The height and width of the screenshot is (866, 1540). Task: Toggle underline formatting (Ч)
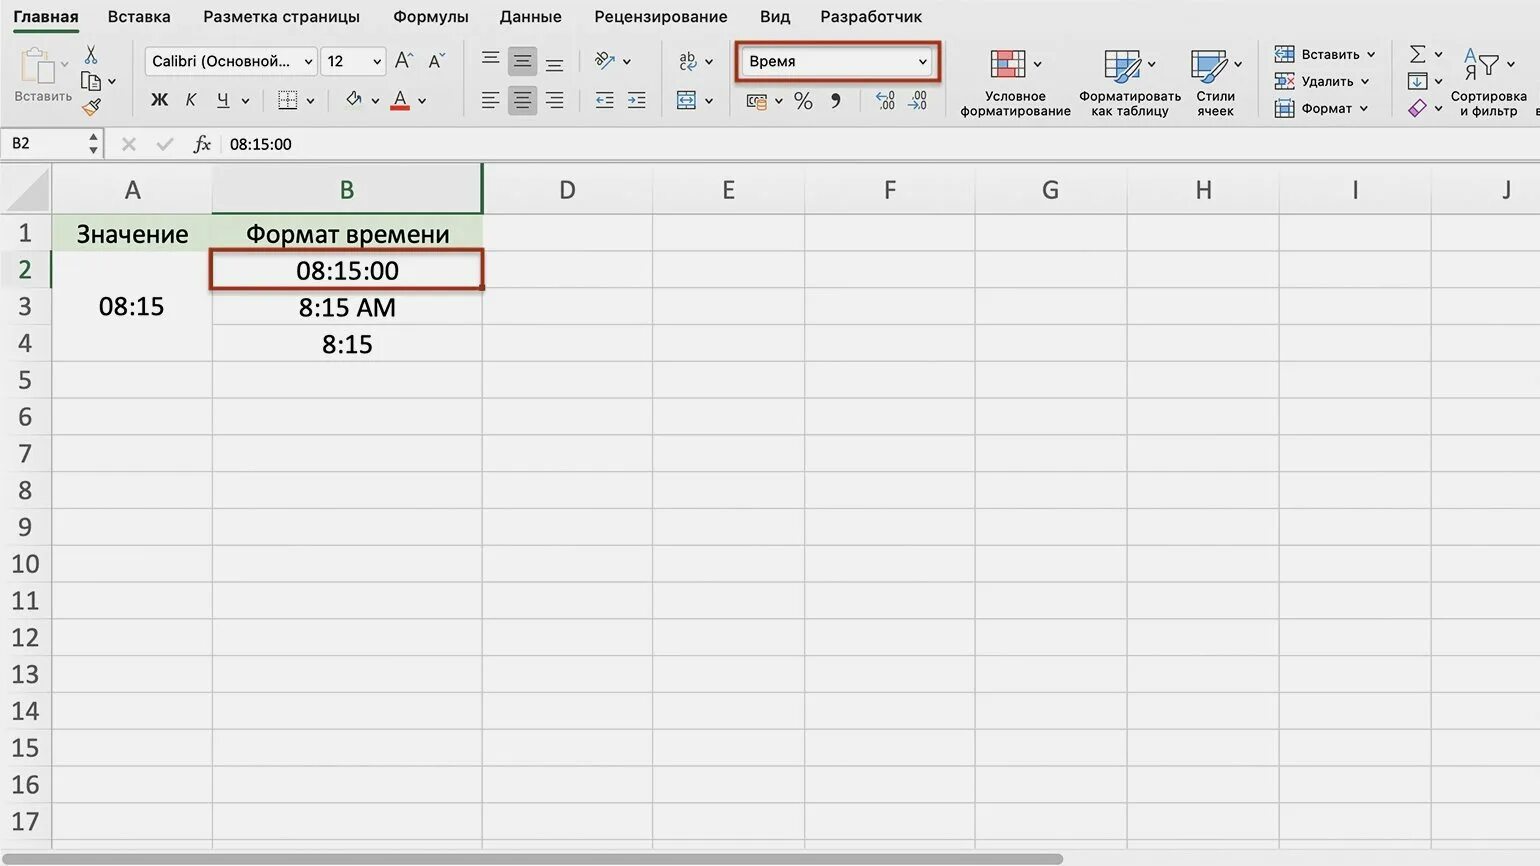point(222,100)
